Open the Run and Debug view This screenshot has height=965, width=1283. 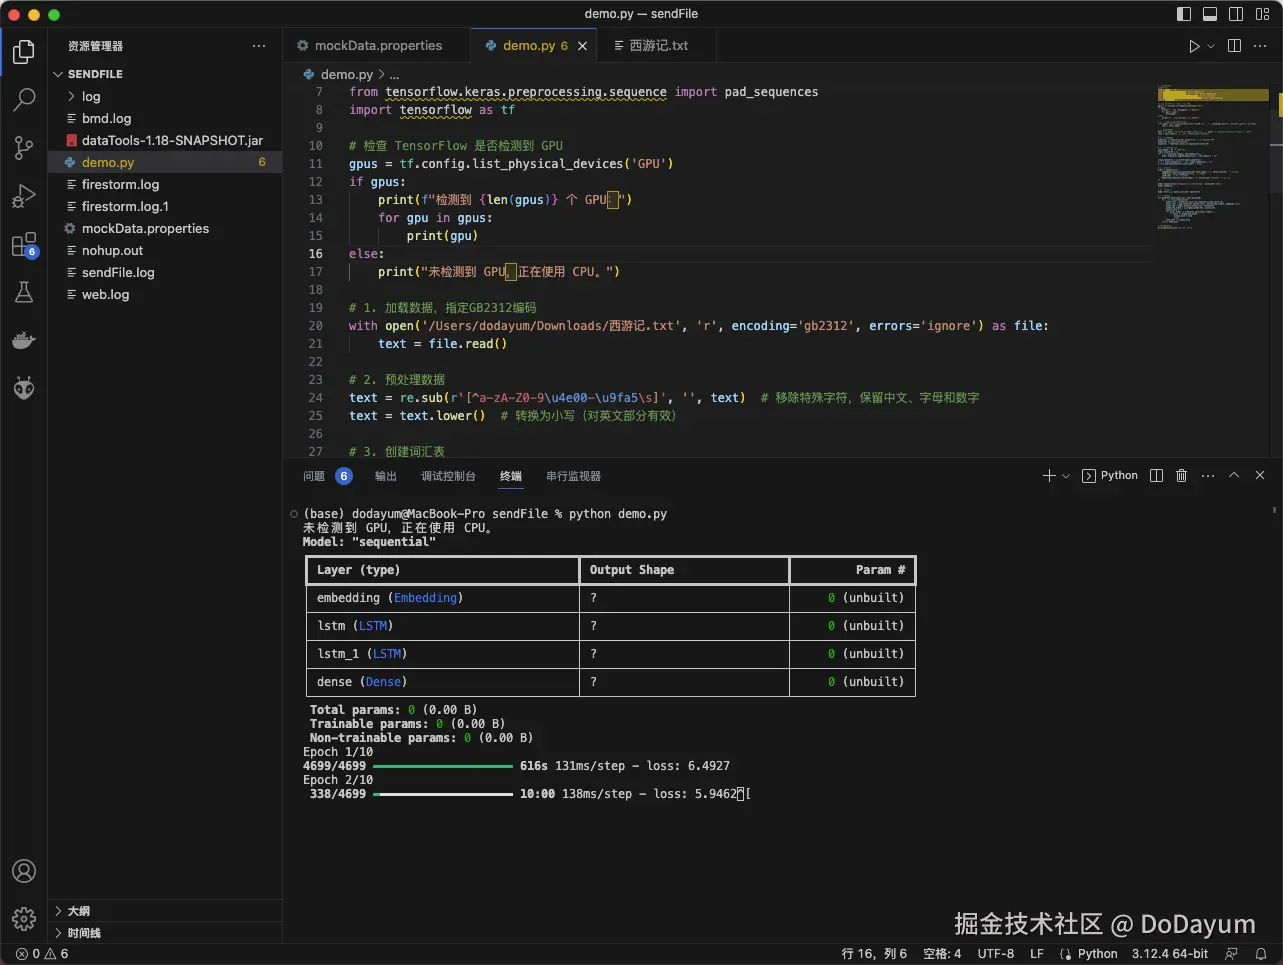point(24,196)
